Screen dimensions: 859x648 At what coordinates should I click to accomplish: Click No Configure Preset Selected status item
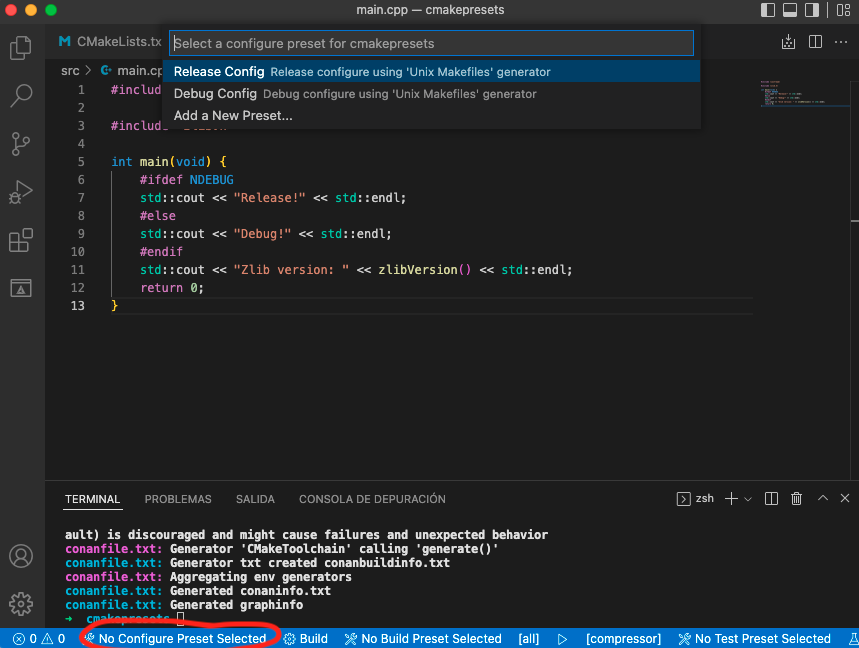click(175, 639)
